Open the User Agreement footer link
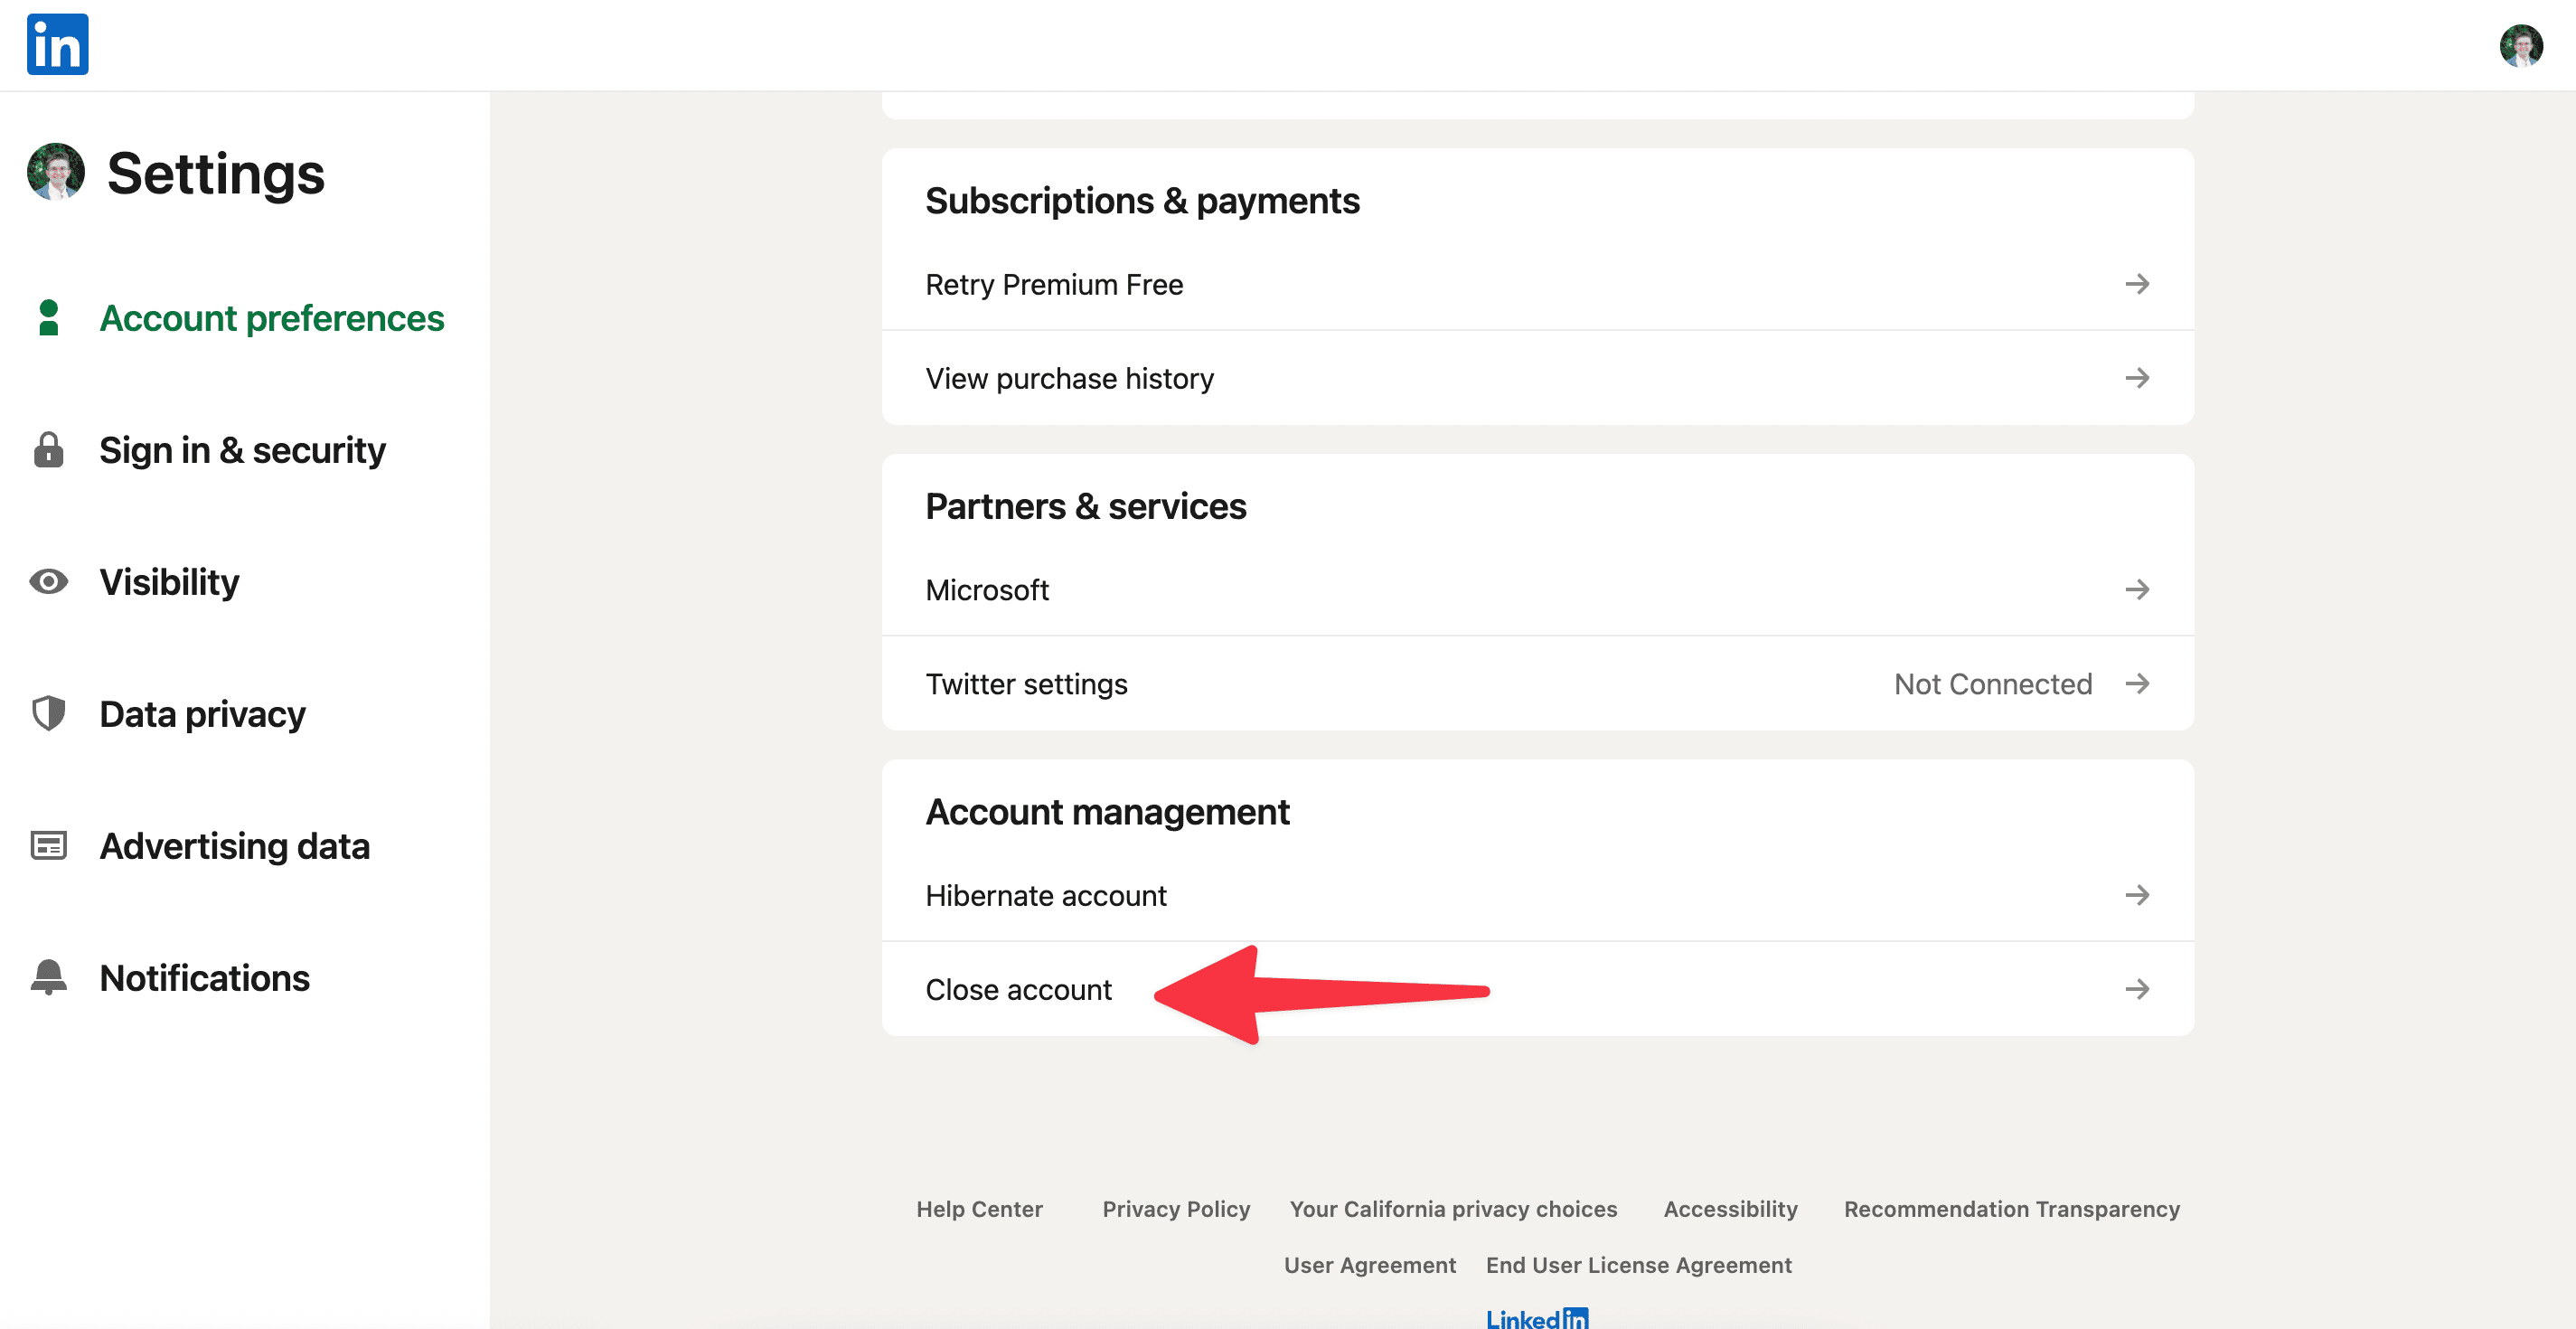 point(1369,1265)
